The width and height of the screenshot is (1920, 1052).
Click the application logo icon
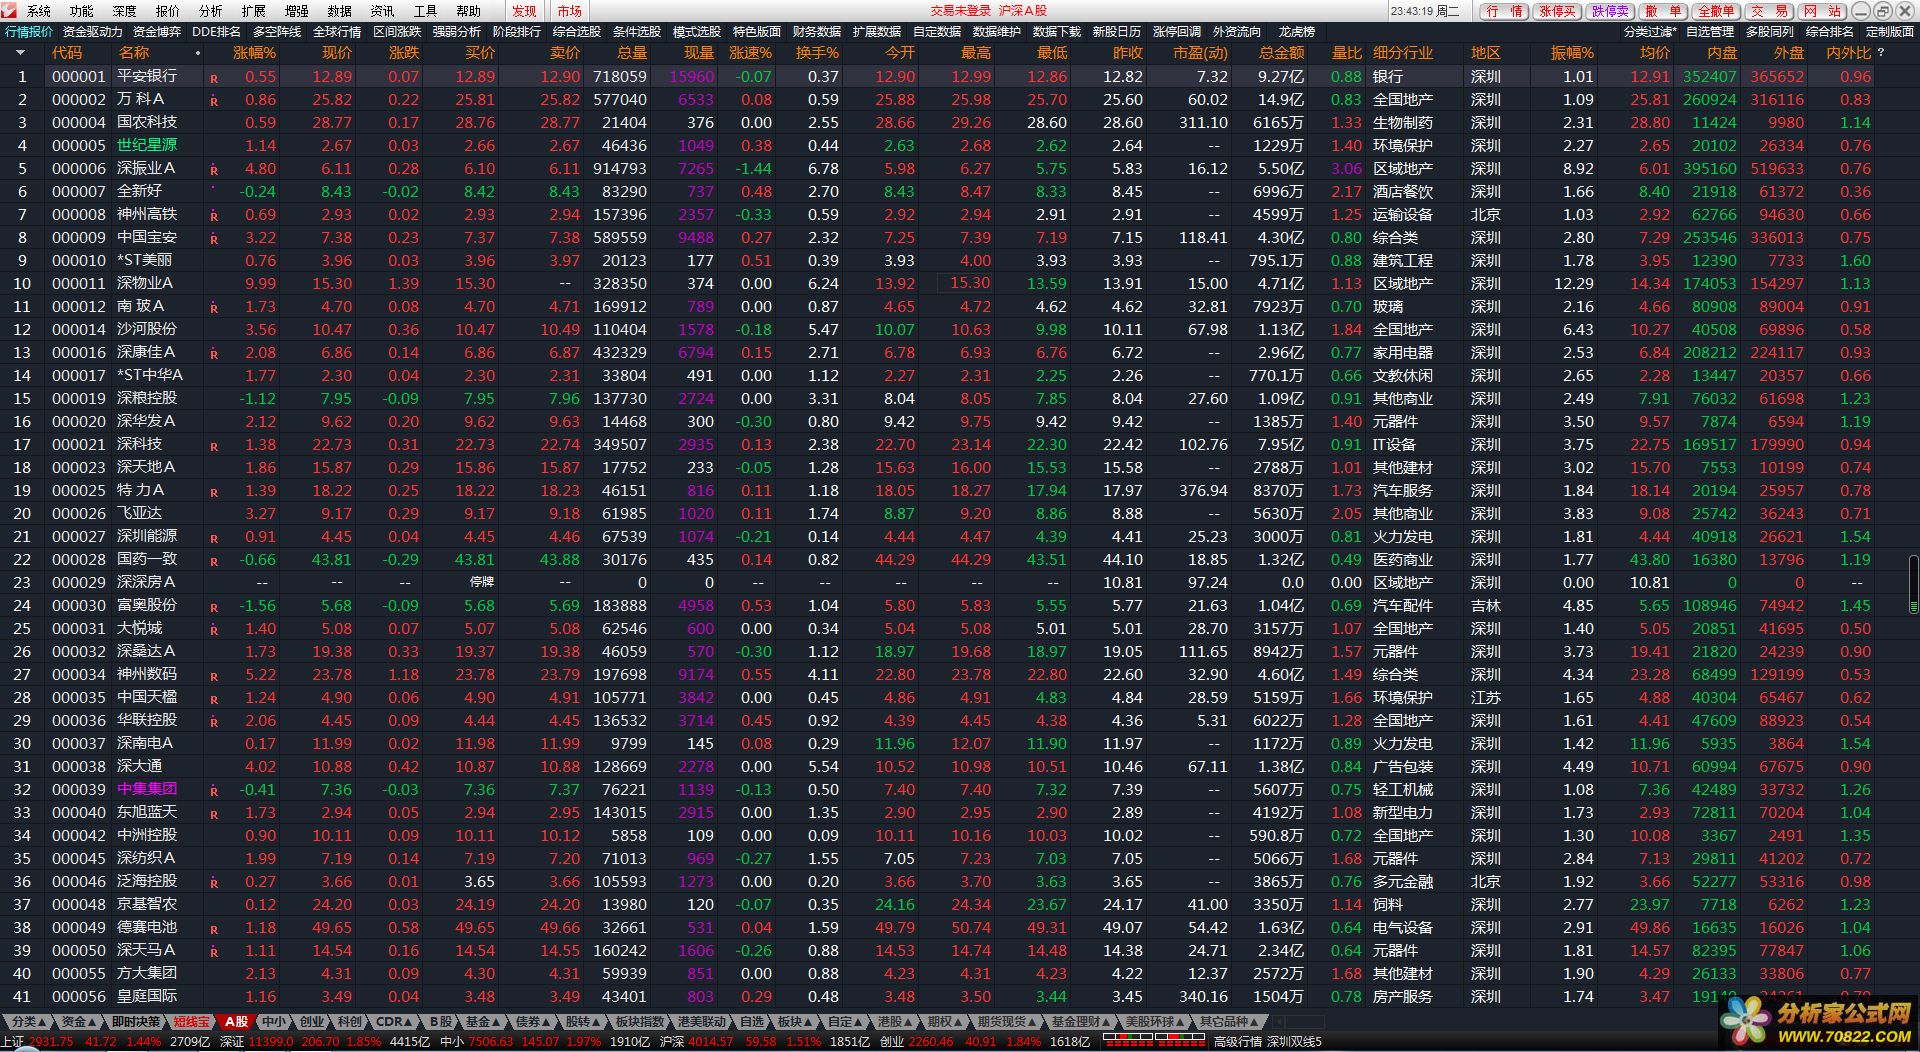10,11
